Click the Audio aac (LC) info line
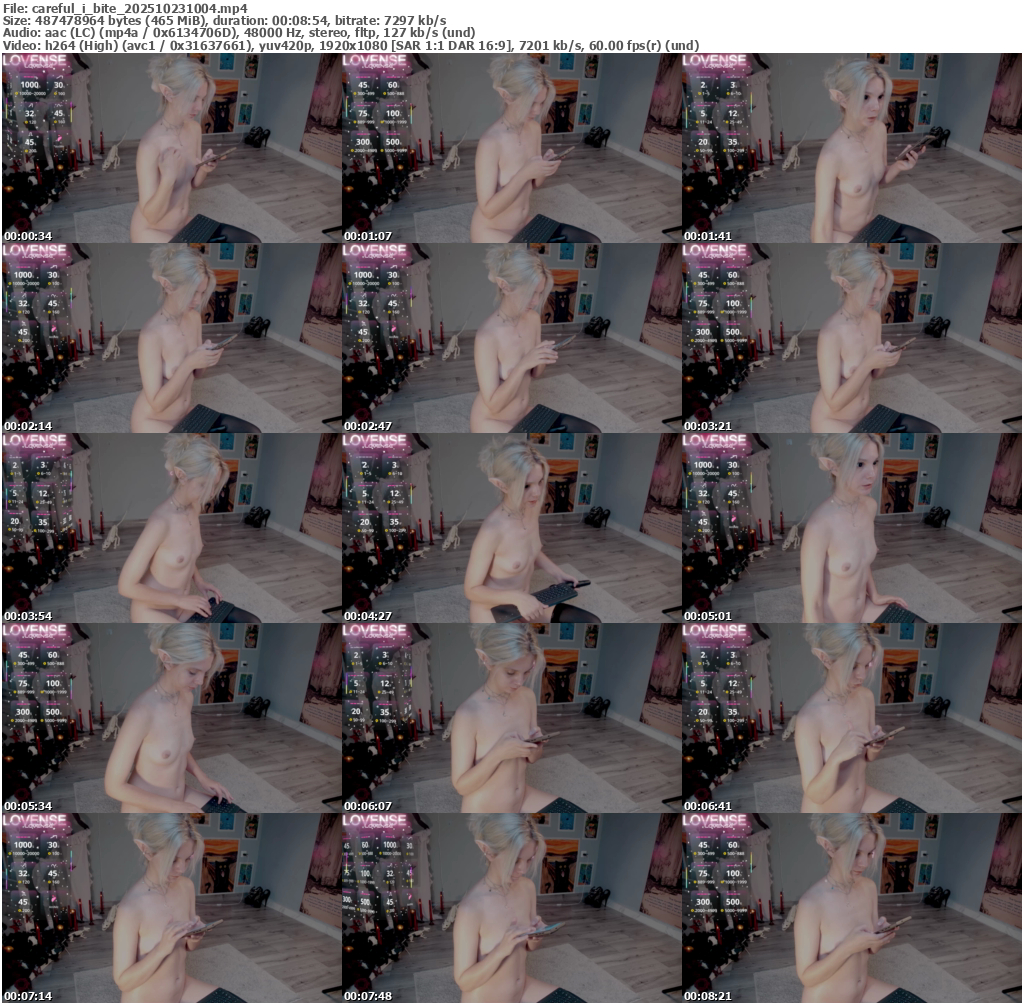 239,33
